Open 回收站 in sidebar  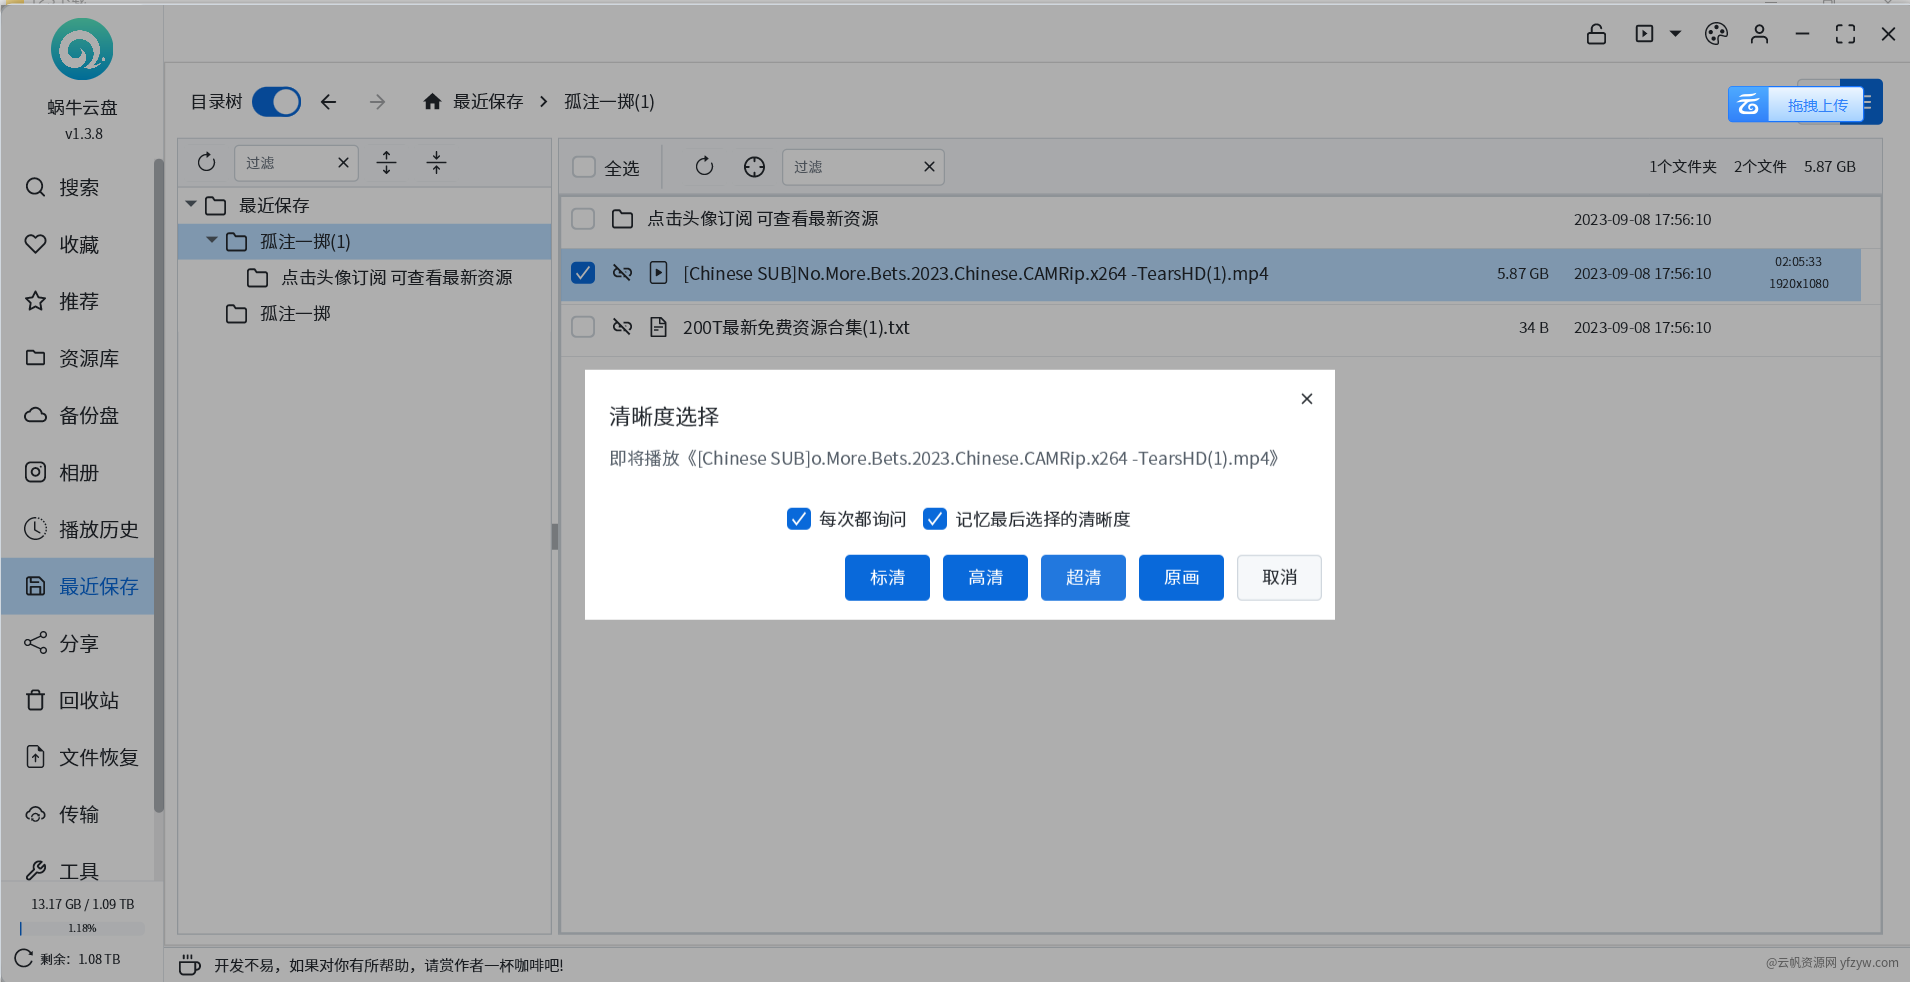click(x=78, y=700)
